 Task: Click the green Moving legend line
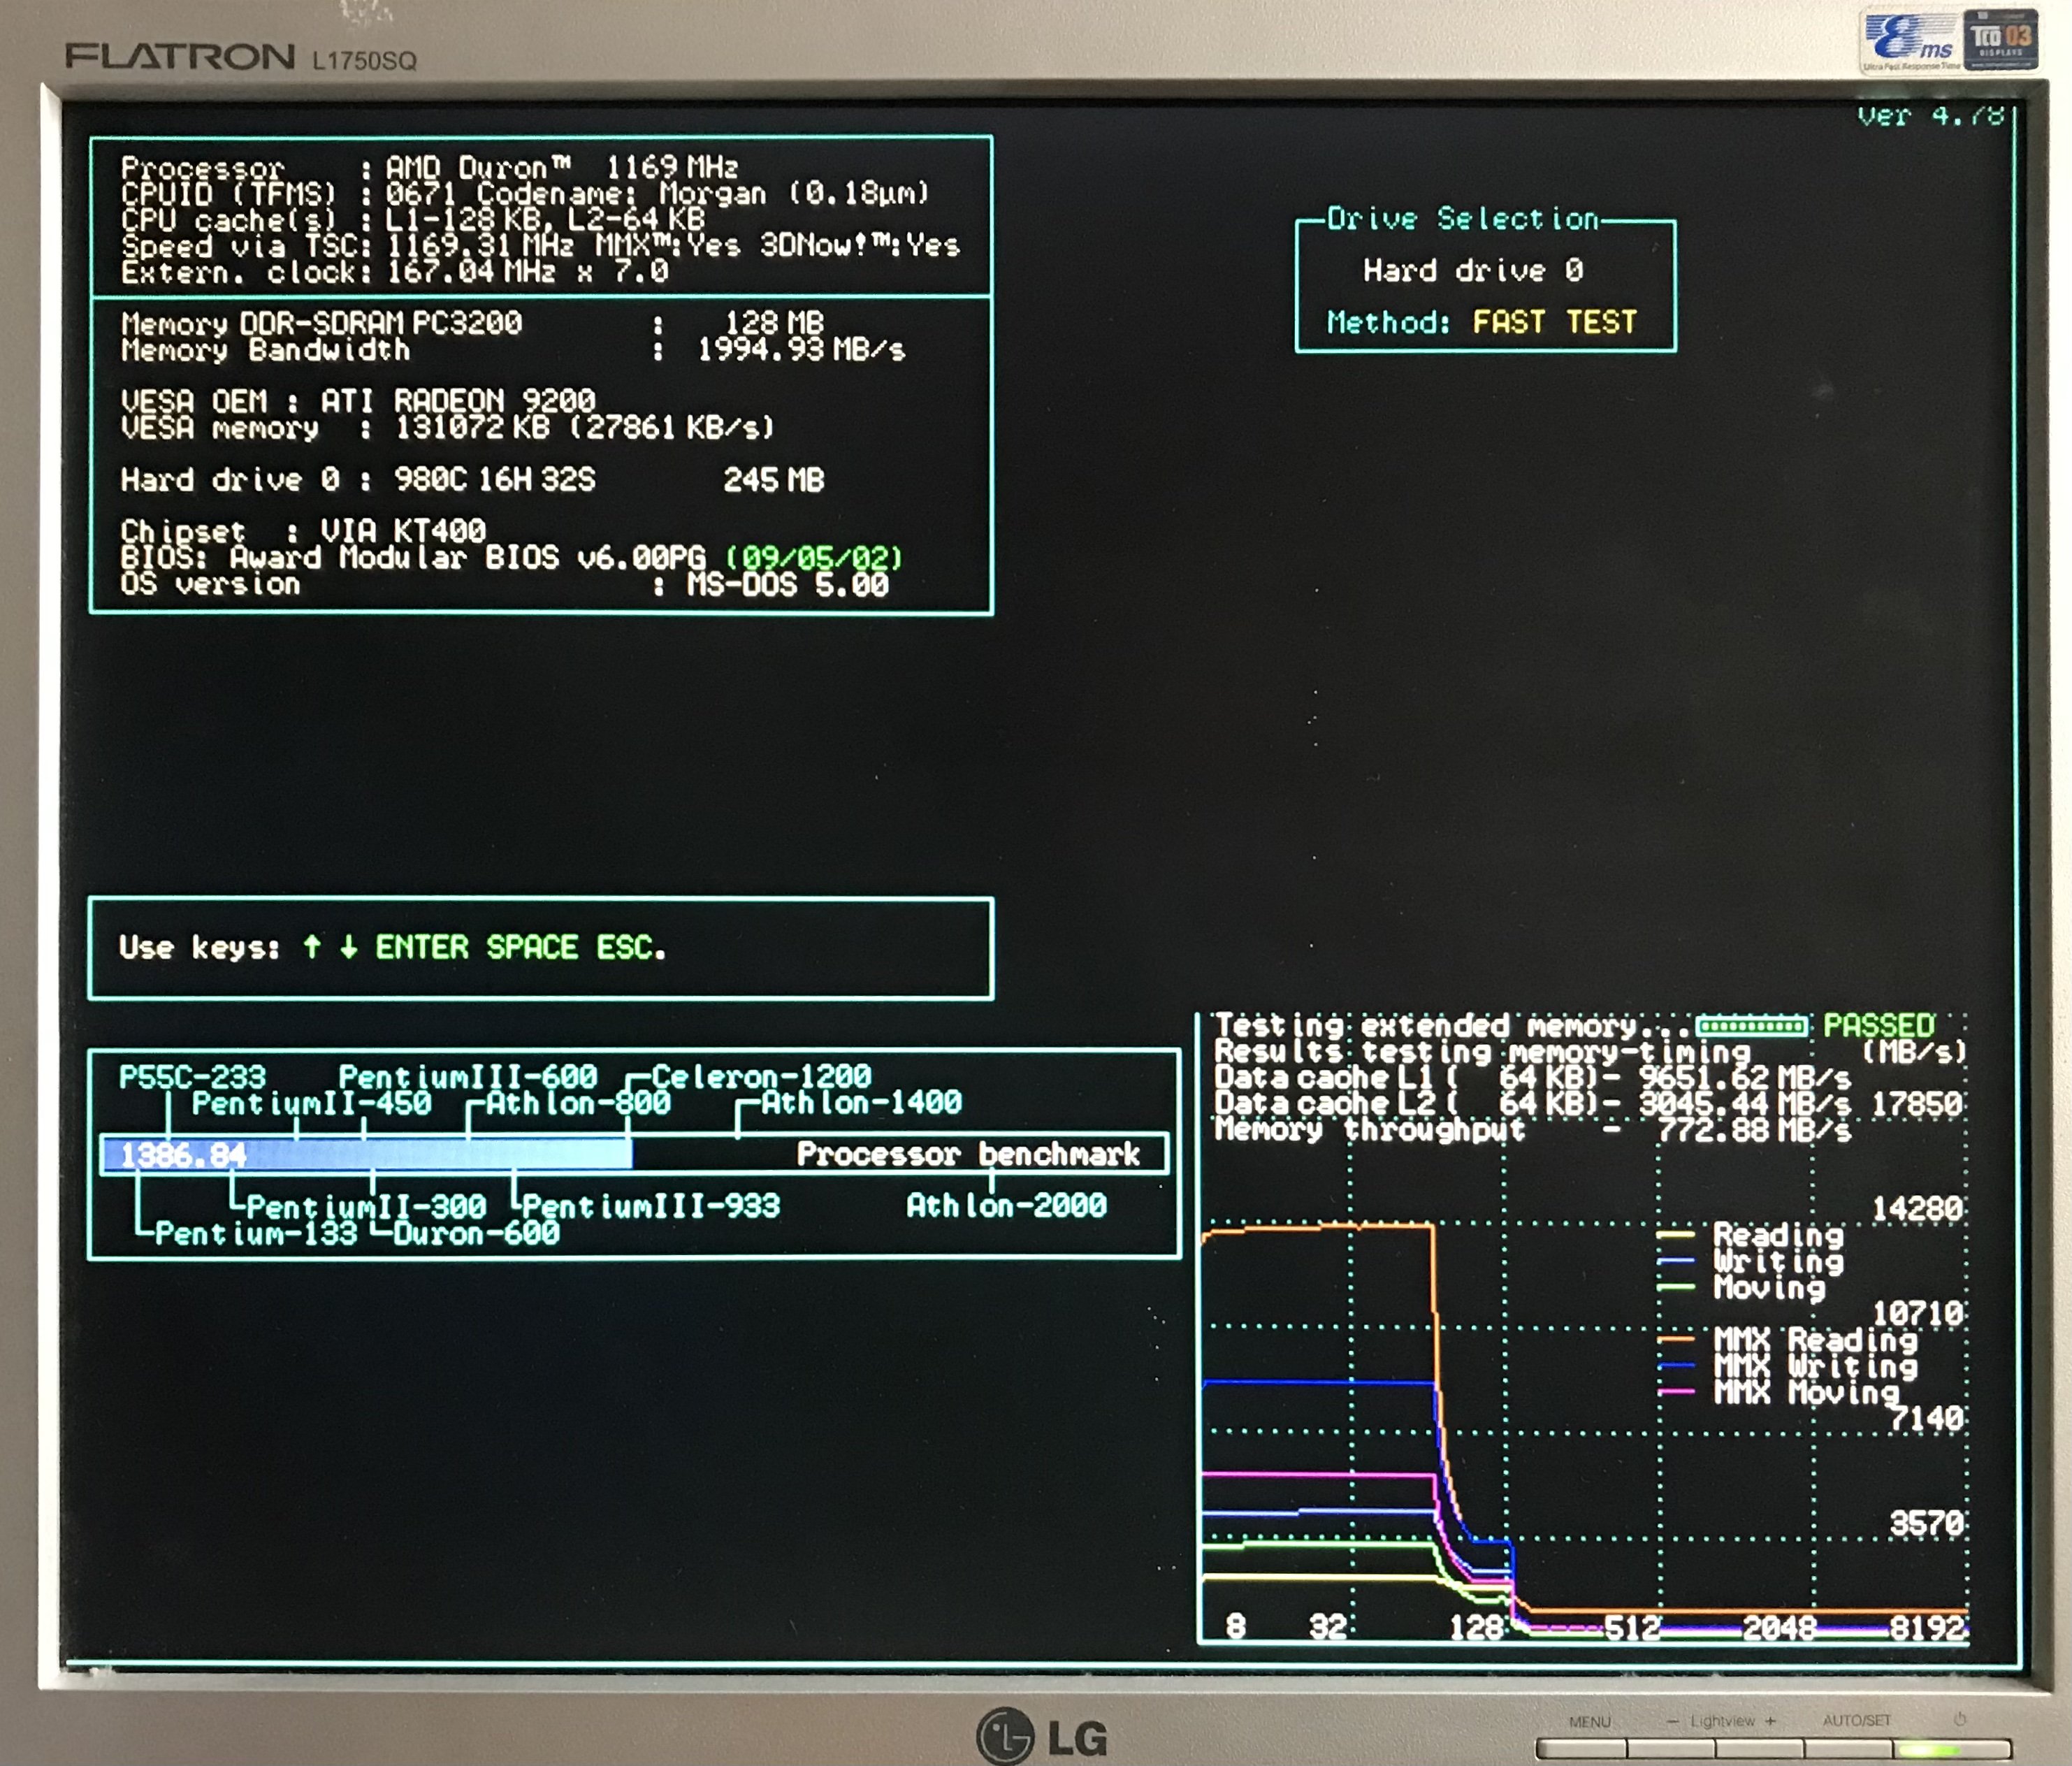pyautogui.click(x=1676, y=1287)
